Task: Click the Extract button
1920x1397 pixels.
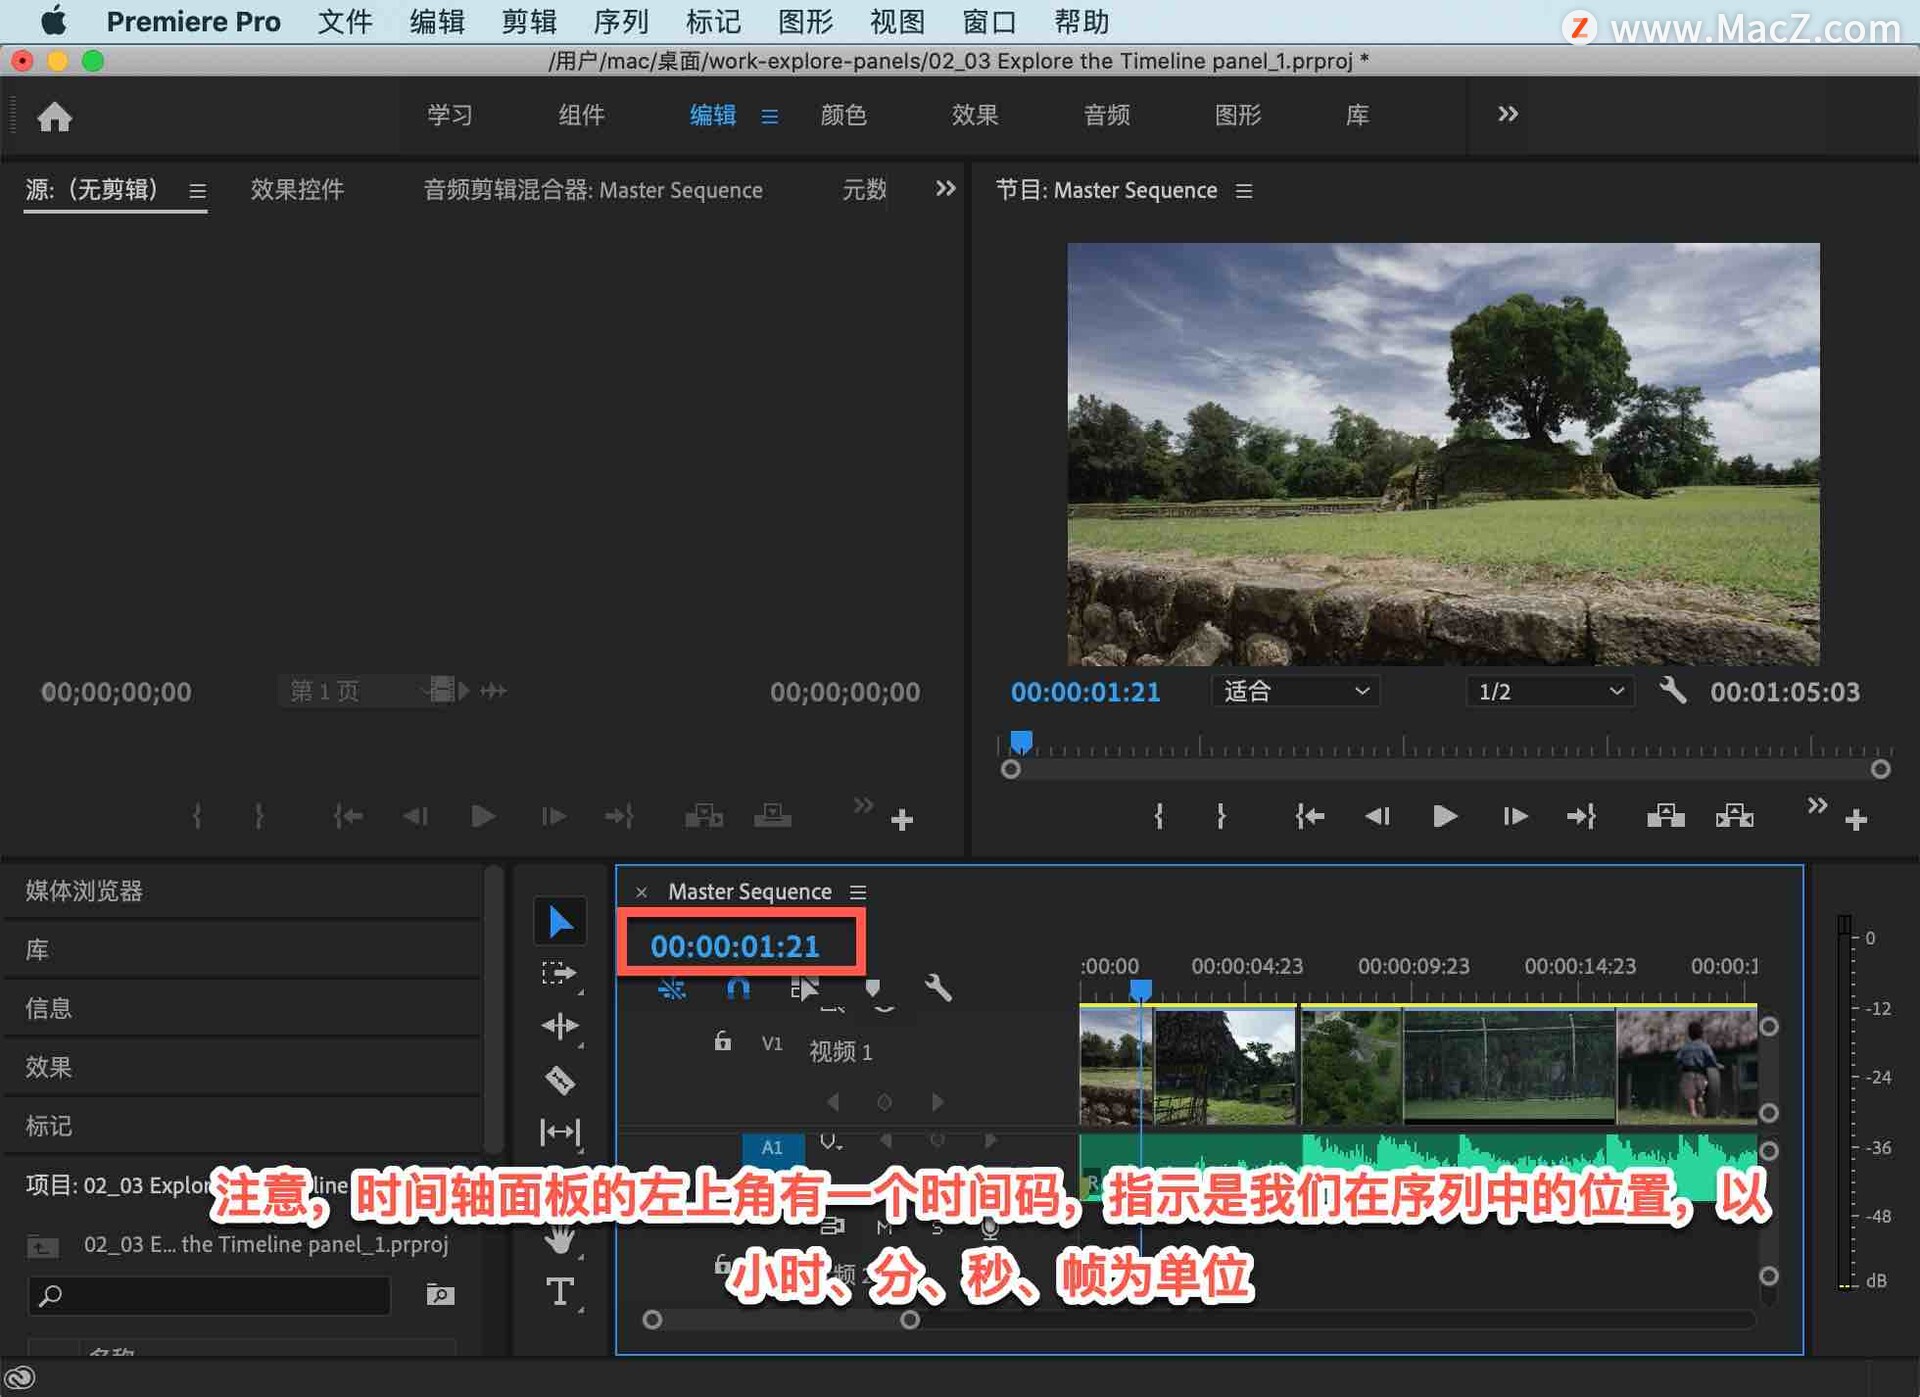Action: coord(1734,816)
